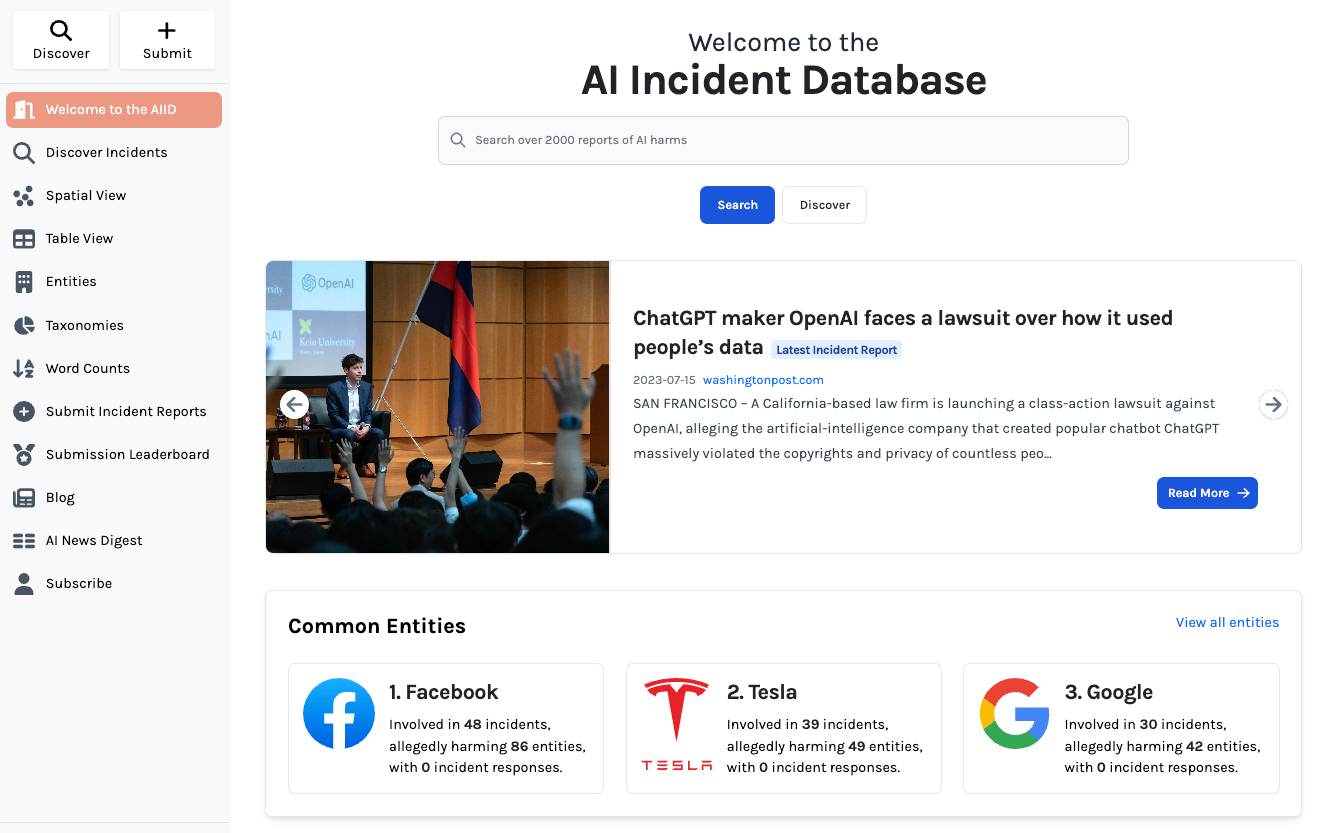Open the Tesla logo entity card
Screen dimensions: 1320x833
coord(677,724)
